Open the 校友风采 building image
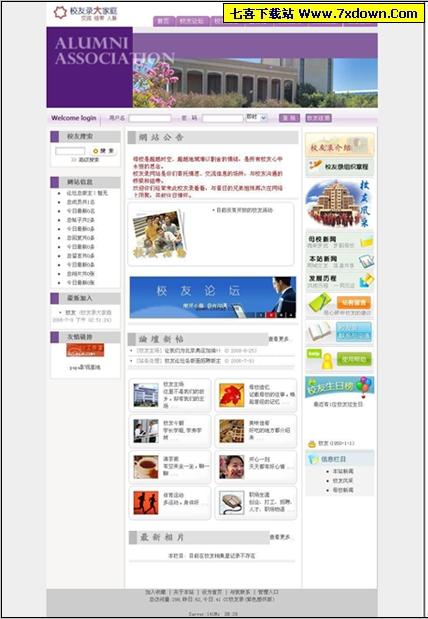Screen dimensions: 428x619 coord(340,204)
